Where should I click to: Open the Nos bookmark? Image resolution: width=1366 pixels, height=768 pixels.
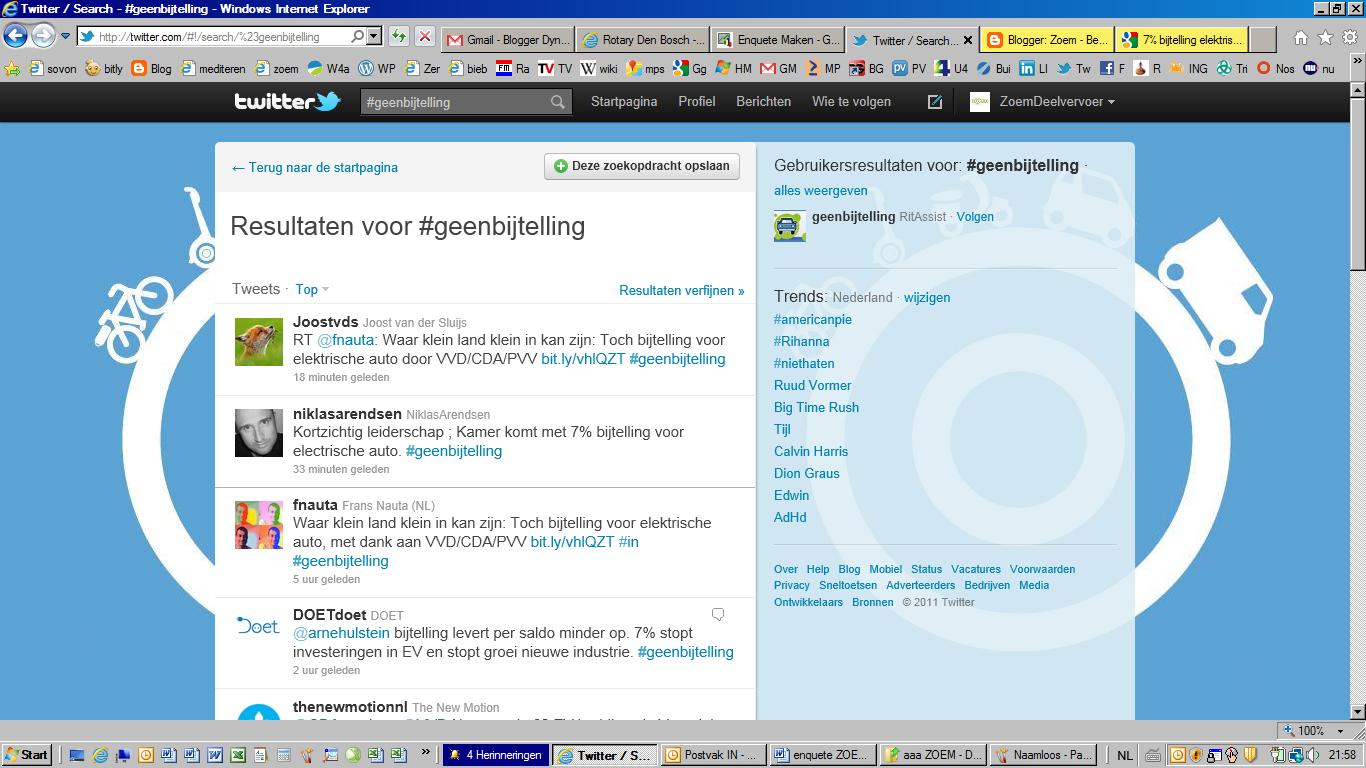coord(1275,69)
